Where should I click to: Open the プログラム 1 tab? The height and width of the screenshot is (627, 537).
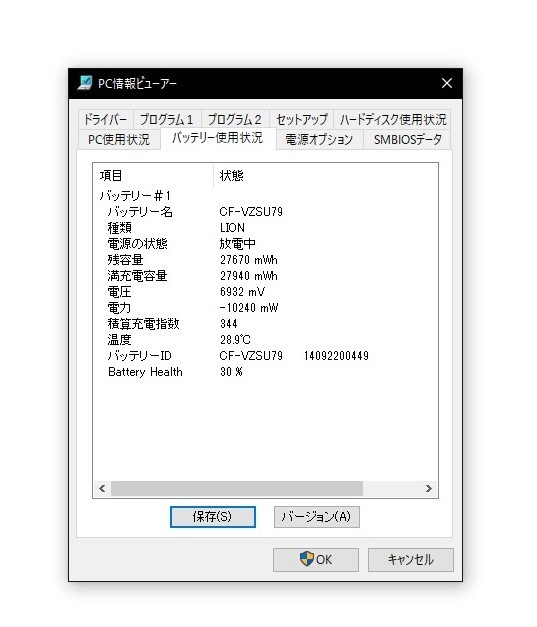[167, 119]
